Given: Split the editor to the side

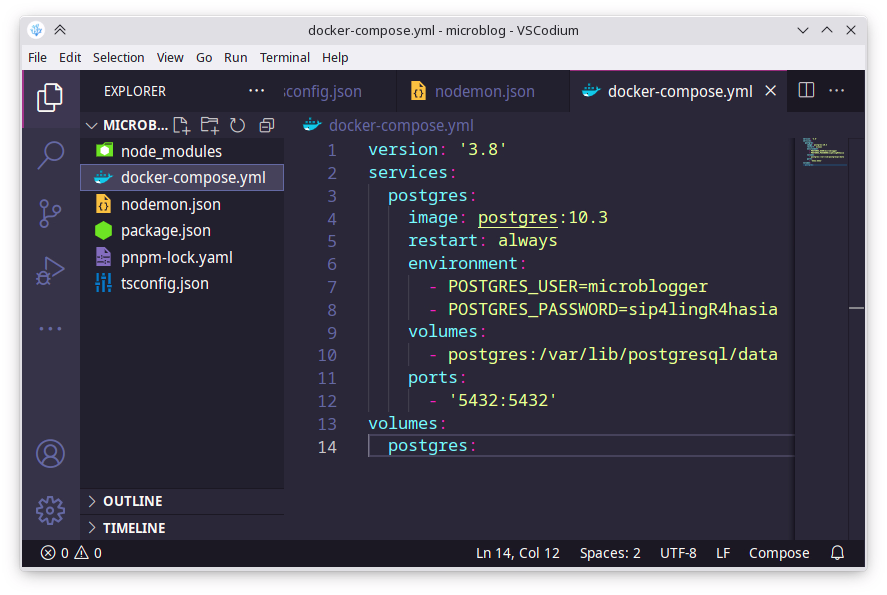Looking at the screenshot, I should tap(806, 90).
